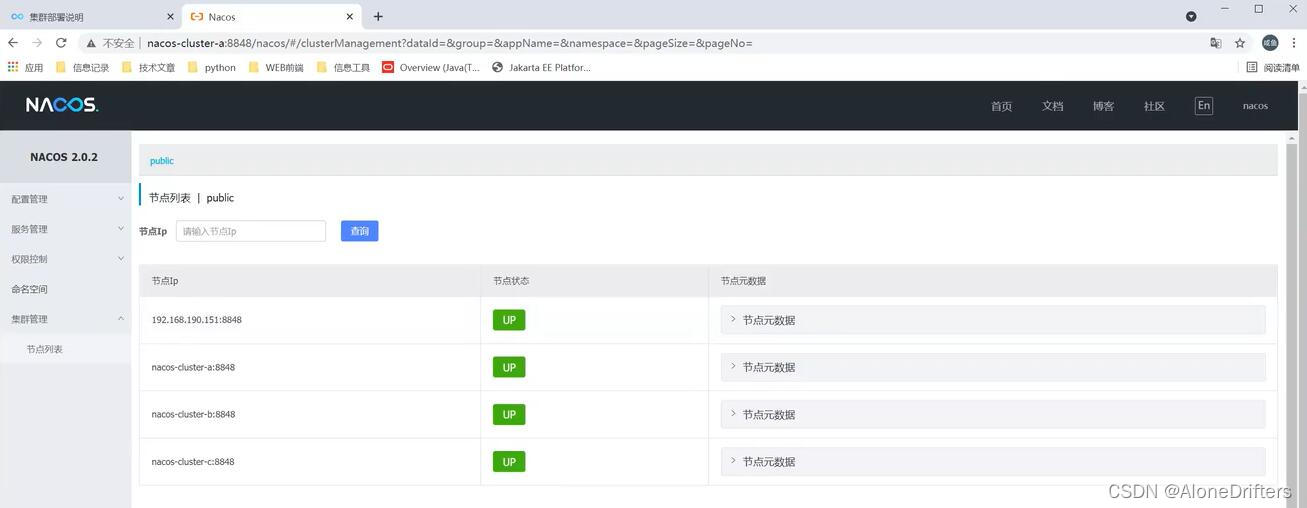Click the nacos-cluster-b:8848 node cell
Viewport: 1307px width, 508px height.
click(310, 414)
